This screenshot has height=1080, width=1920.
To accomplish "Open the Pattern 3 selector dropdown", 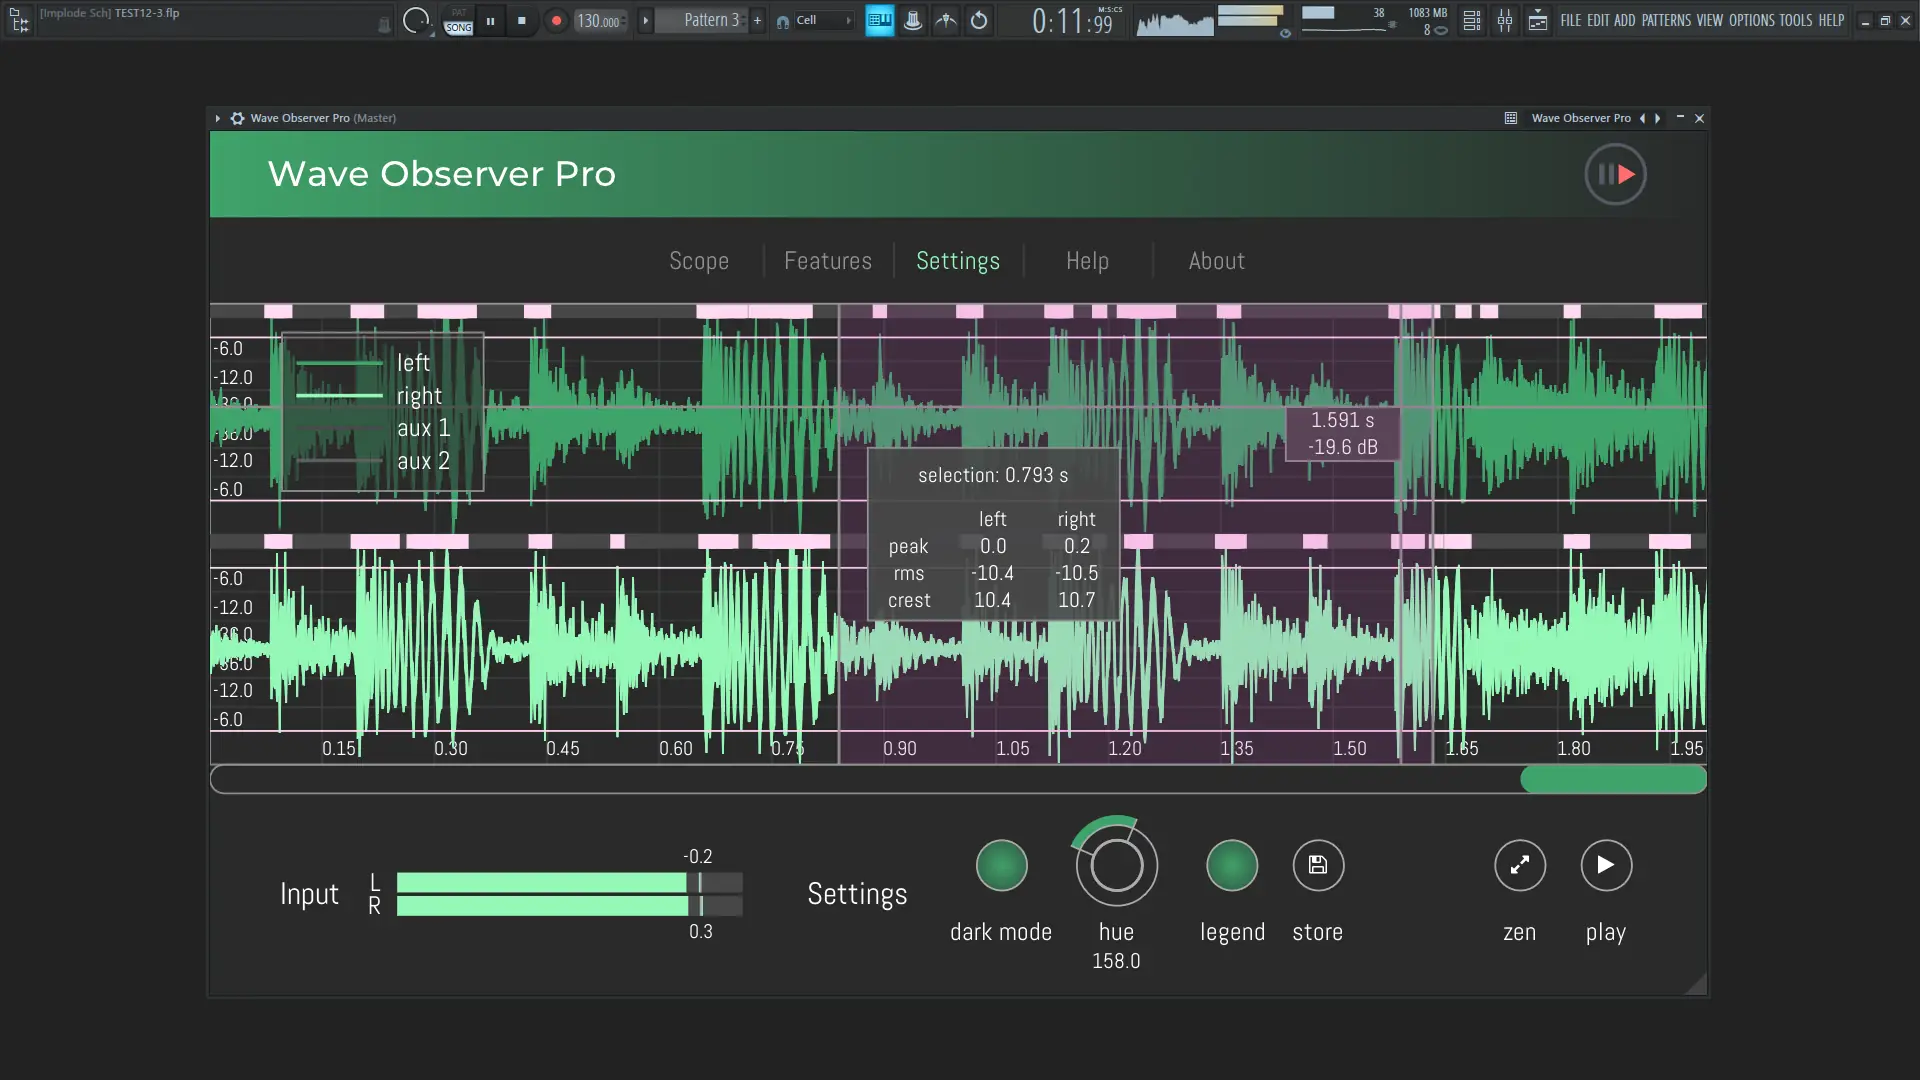I will click(x=711, y=21).
